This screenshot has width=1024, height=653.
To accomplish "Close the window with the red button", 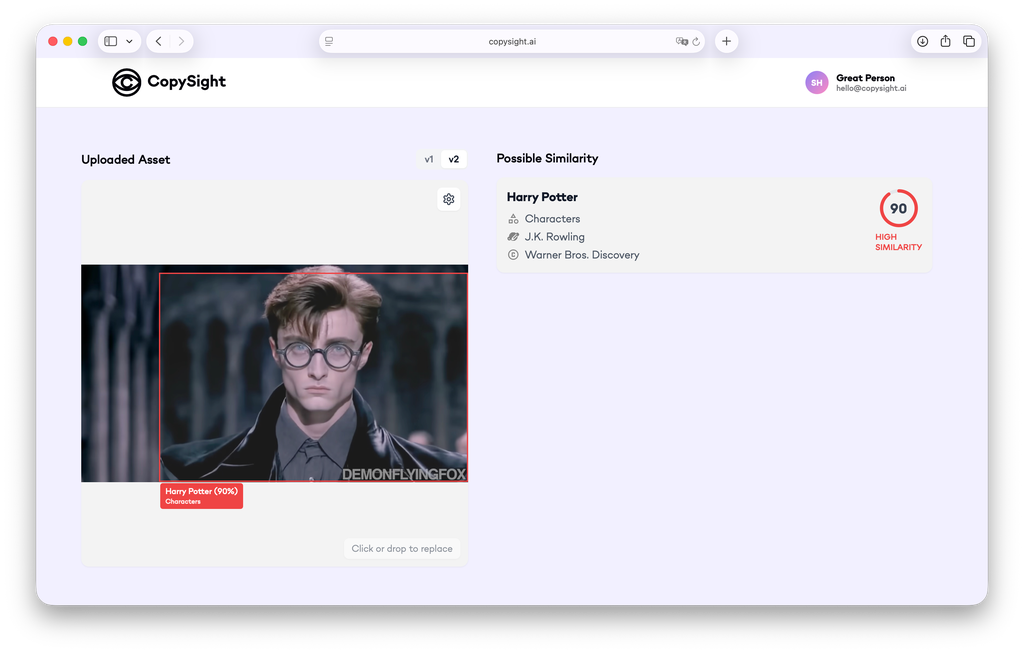I will pos(53,41).
